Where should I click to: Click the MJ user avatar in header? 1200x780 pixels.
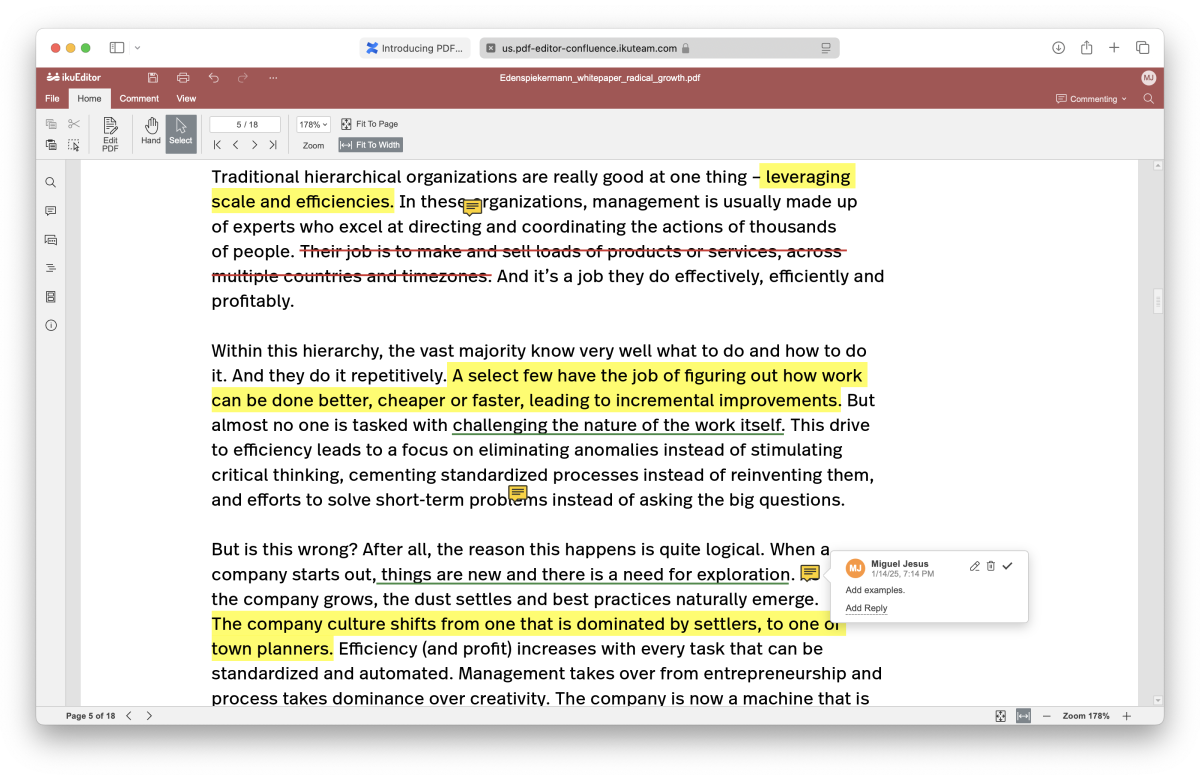[x=1148, y=78]
